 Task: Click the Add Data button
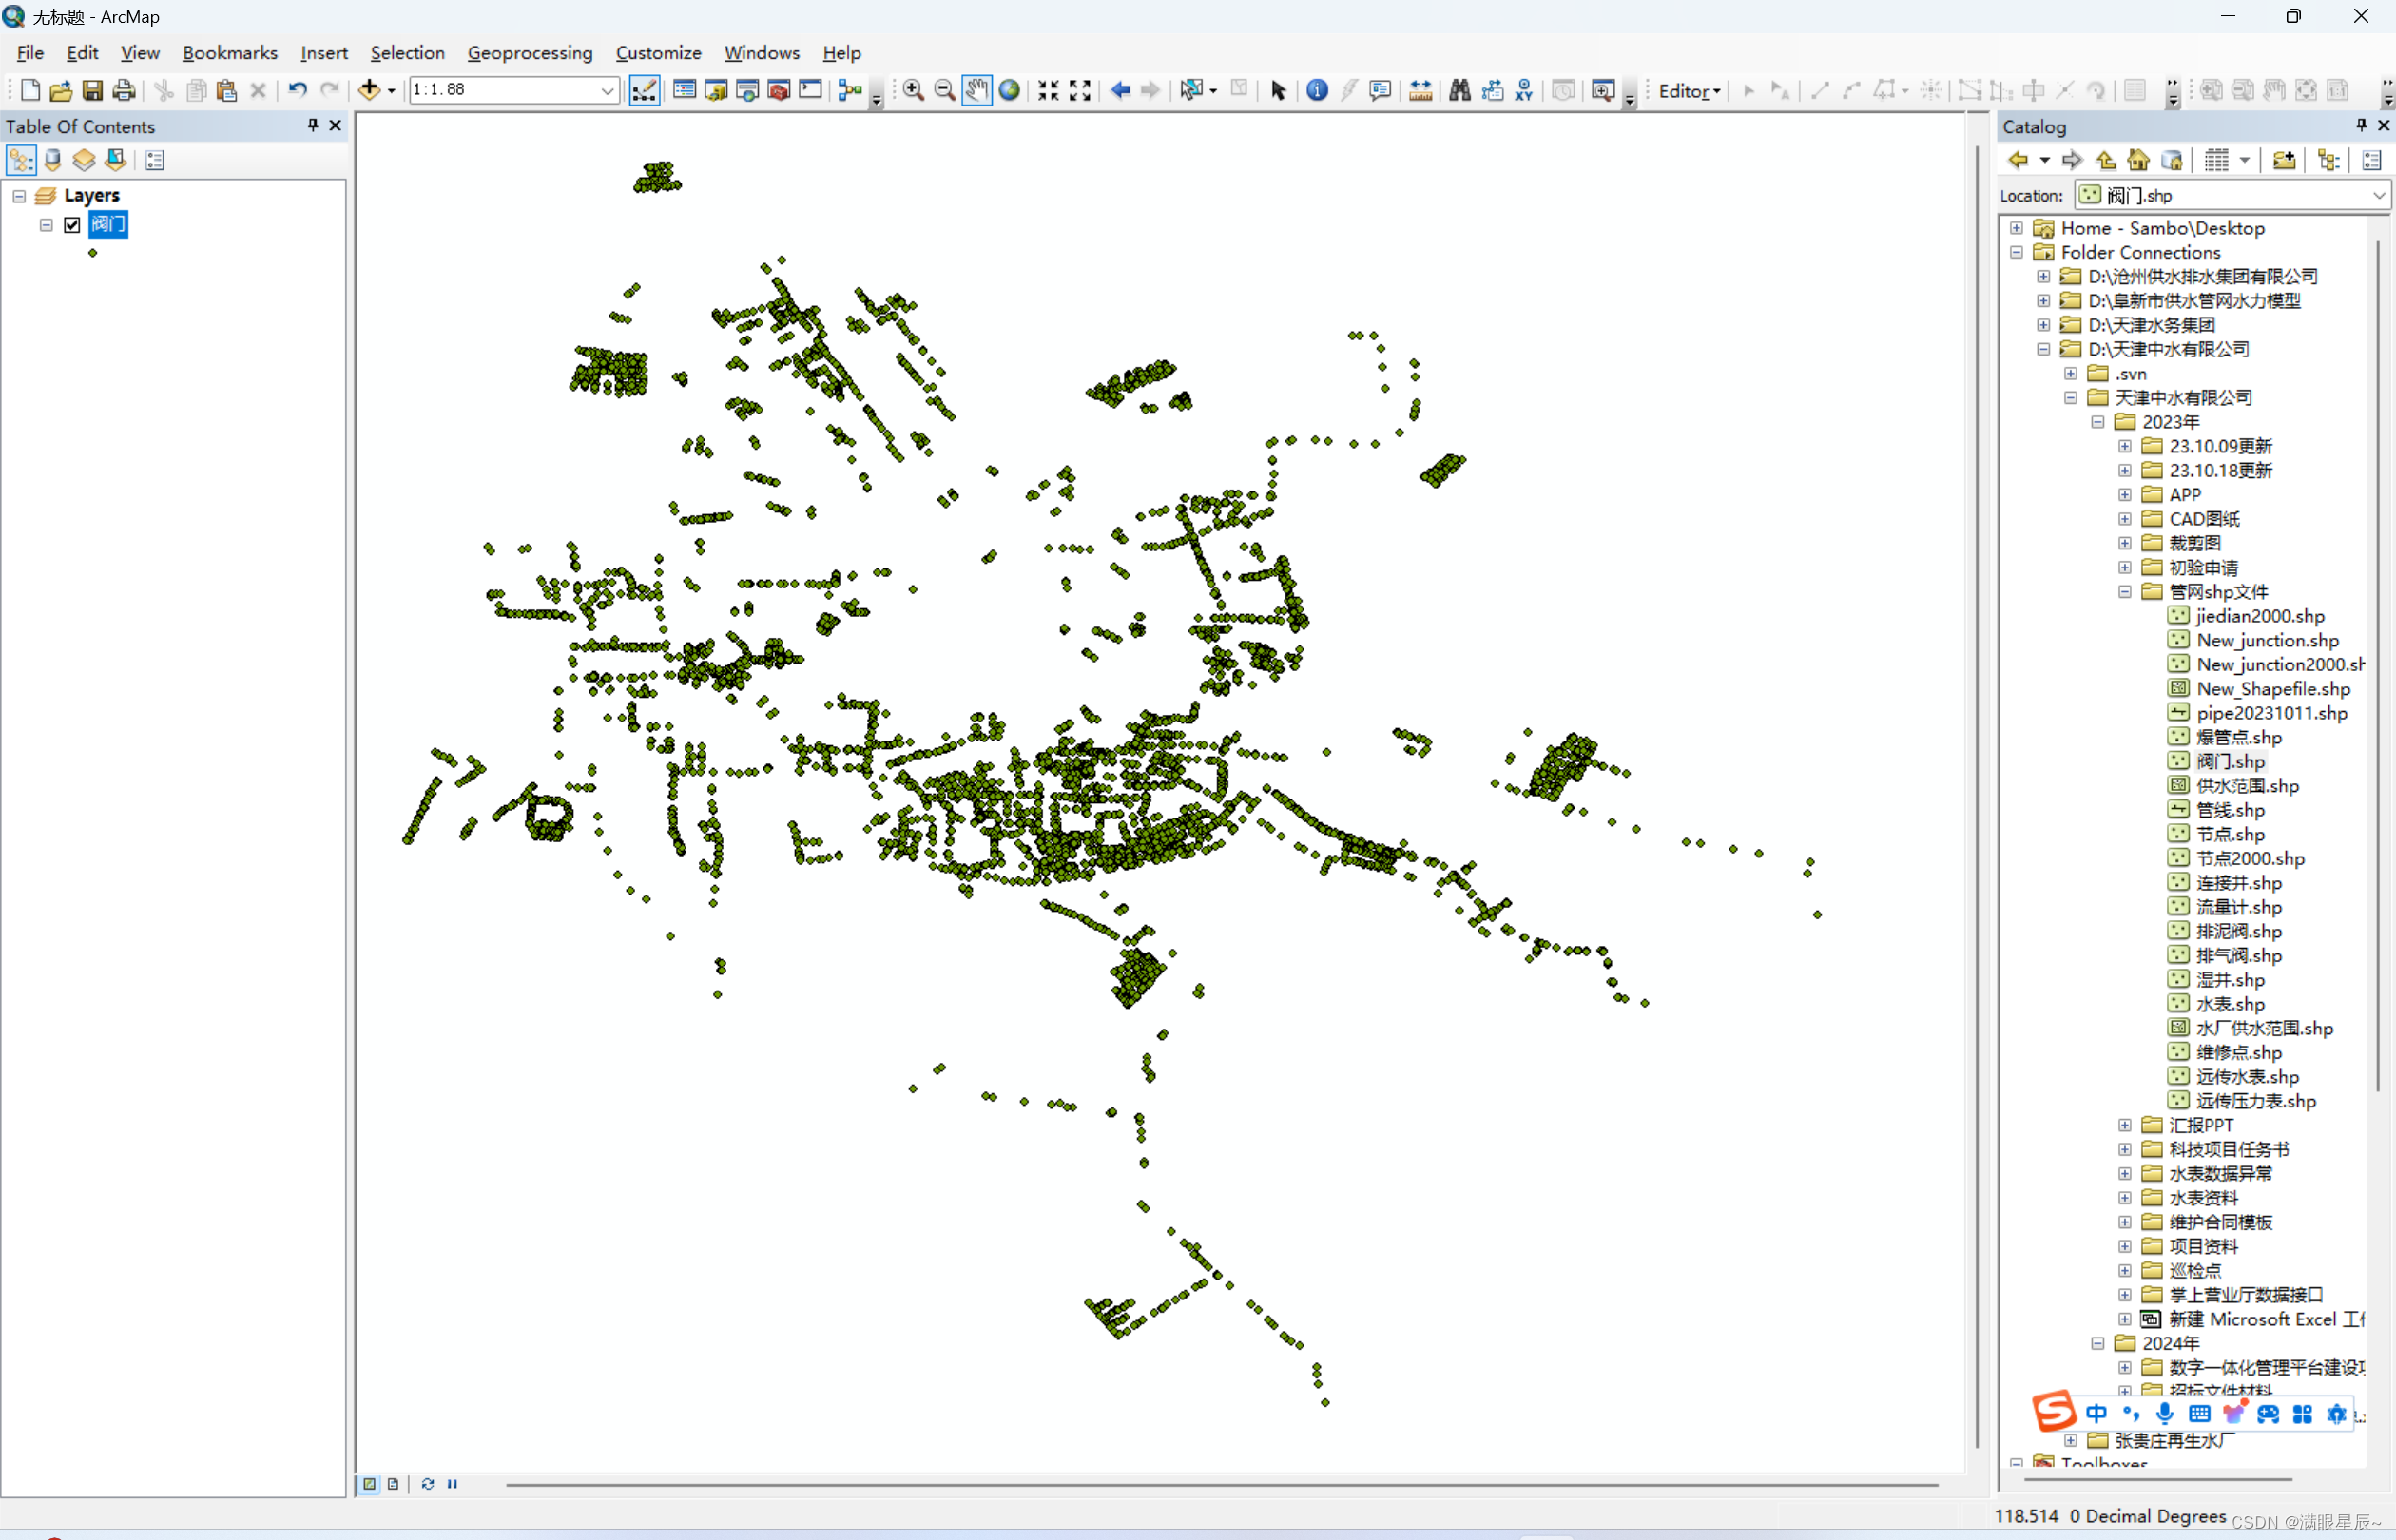(x=369, y=90)
